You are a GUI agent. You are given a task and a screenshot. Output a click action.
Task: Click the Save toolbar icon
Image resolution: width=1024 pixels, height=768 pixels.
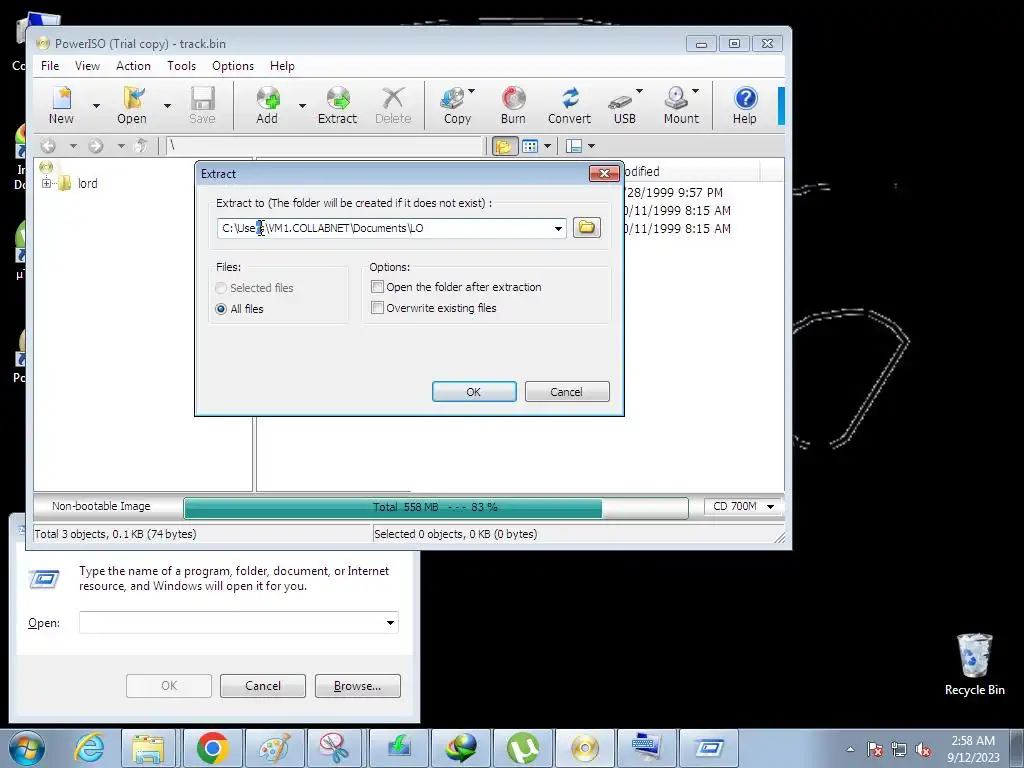[202, 105]
